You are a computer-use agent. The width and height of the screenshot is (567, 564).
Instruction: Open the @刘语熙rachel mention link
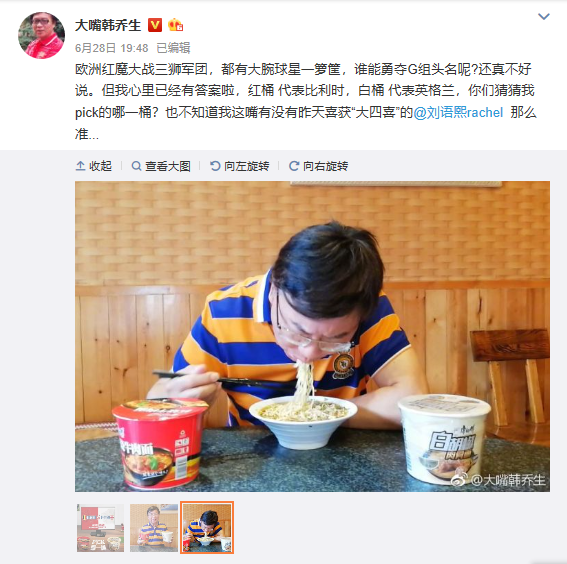[x=458, y=112]
